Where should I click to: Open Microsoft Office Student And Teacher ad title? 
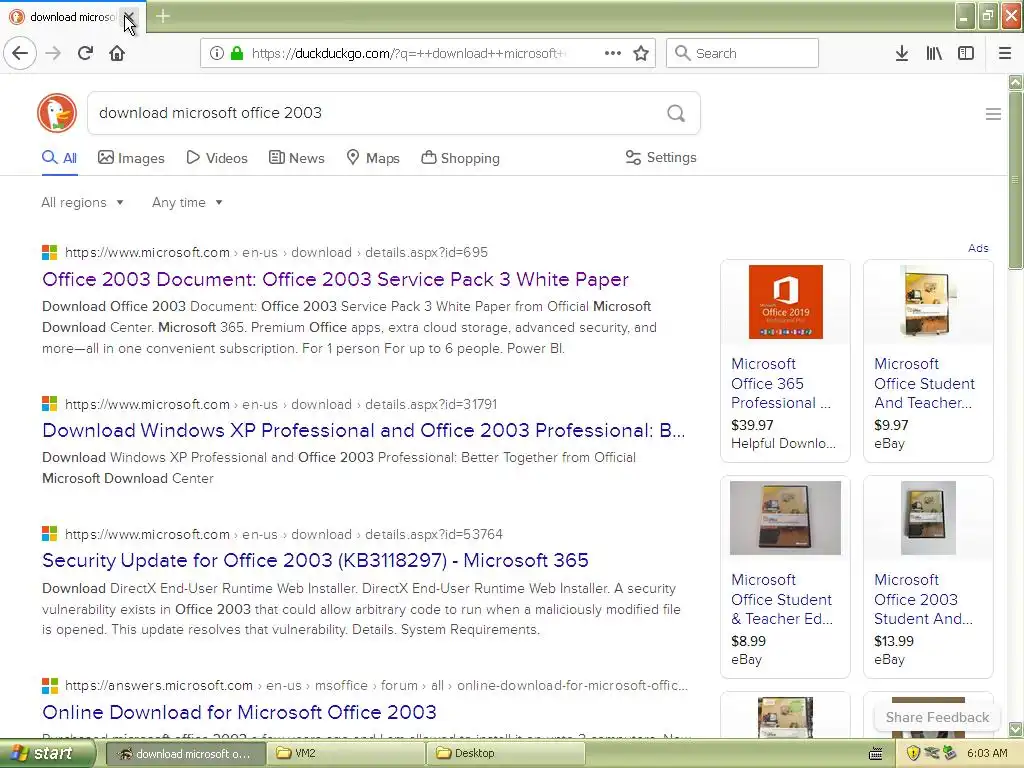(924, 383)
